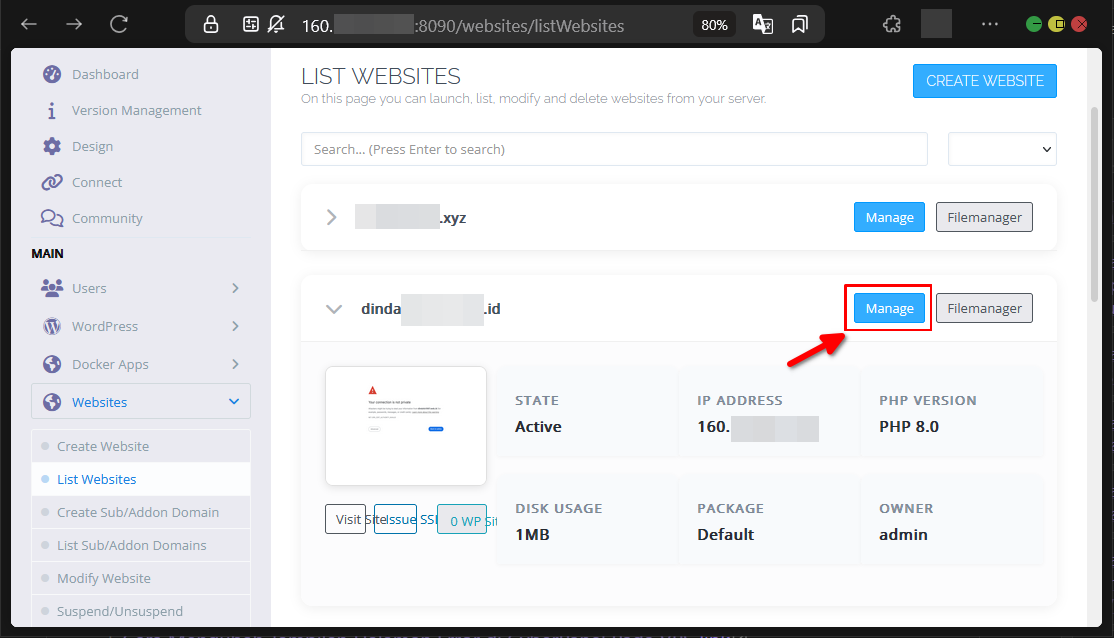The image size is (1114, 638).
Task: Click the CREATE WEBSITE button
Action: pos(985,81)
